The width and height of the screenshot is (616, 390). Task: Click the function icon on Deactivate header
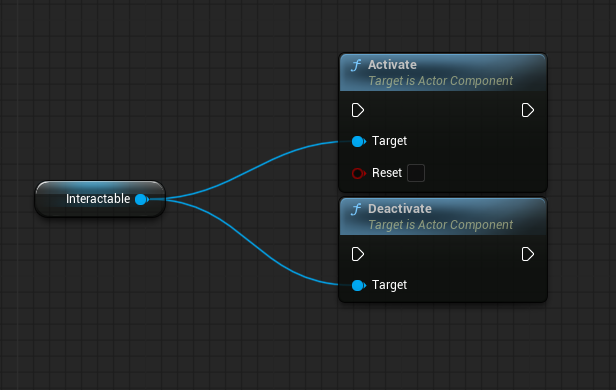coord(356,209)
